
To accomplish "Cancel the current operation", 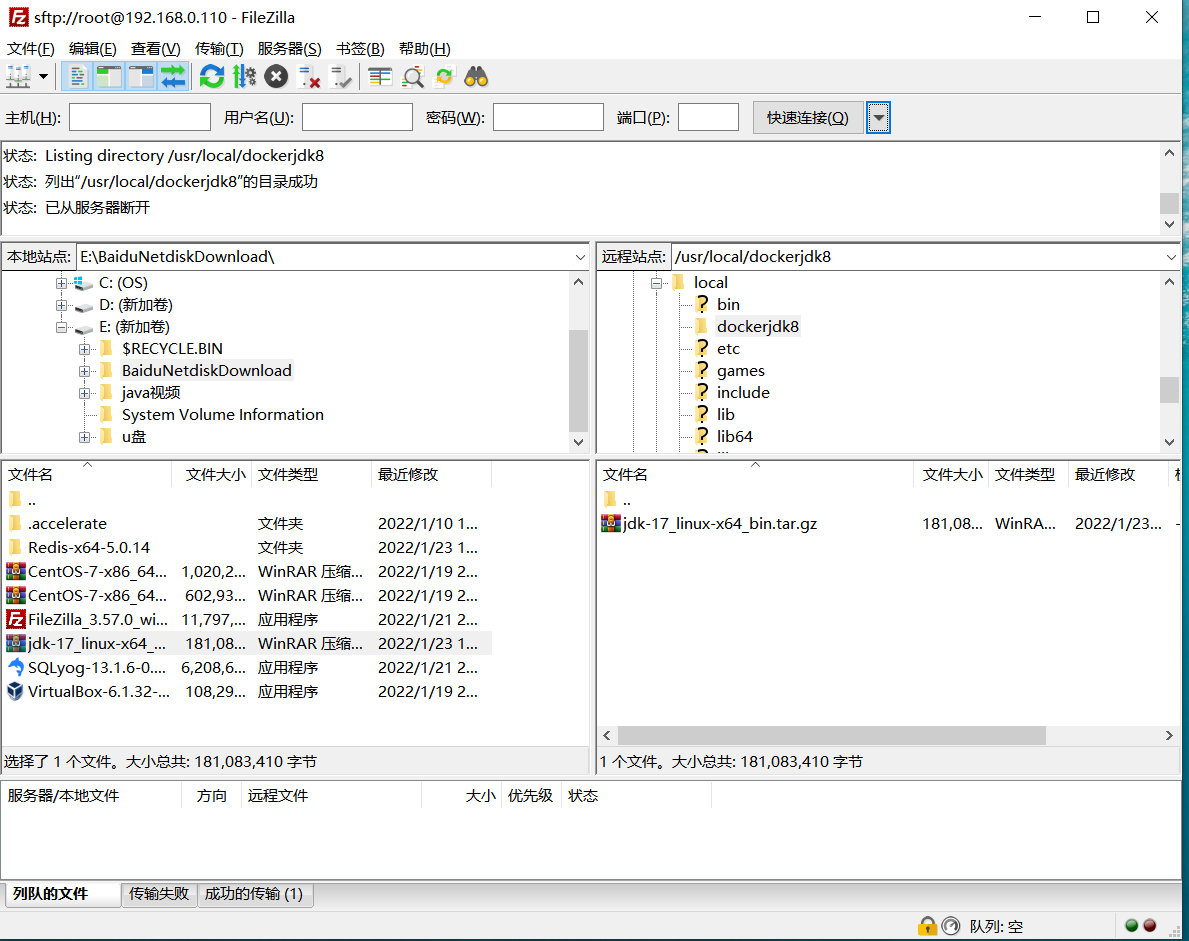I will [x=276, y=77].
